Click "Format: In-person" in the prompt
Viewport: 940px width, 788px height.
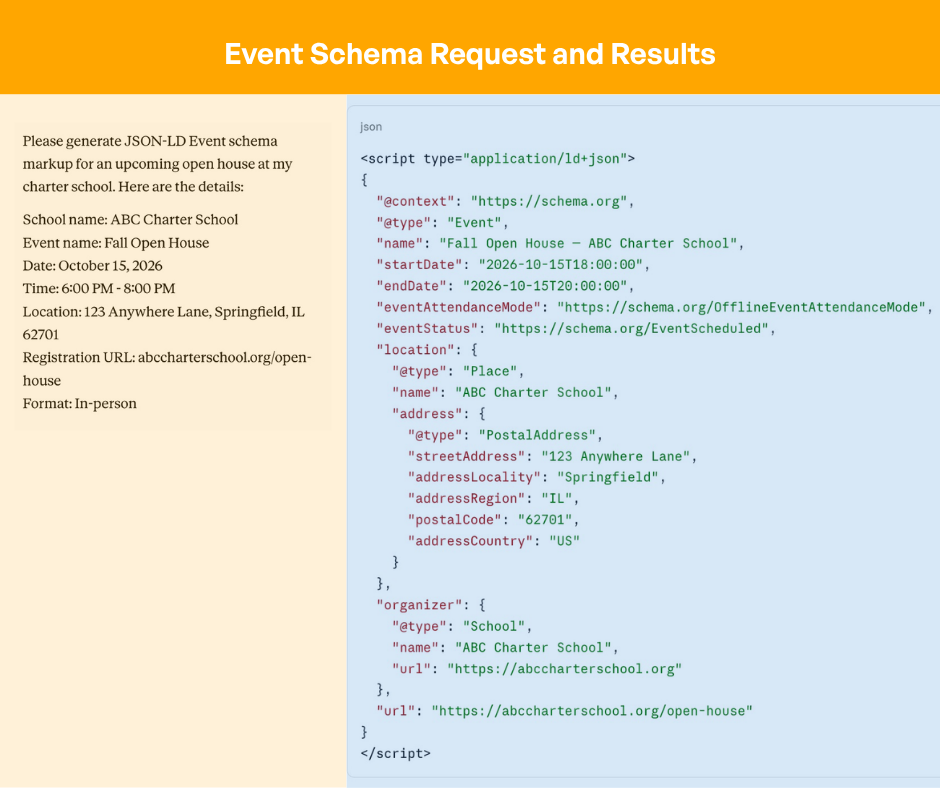80,404
